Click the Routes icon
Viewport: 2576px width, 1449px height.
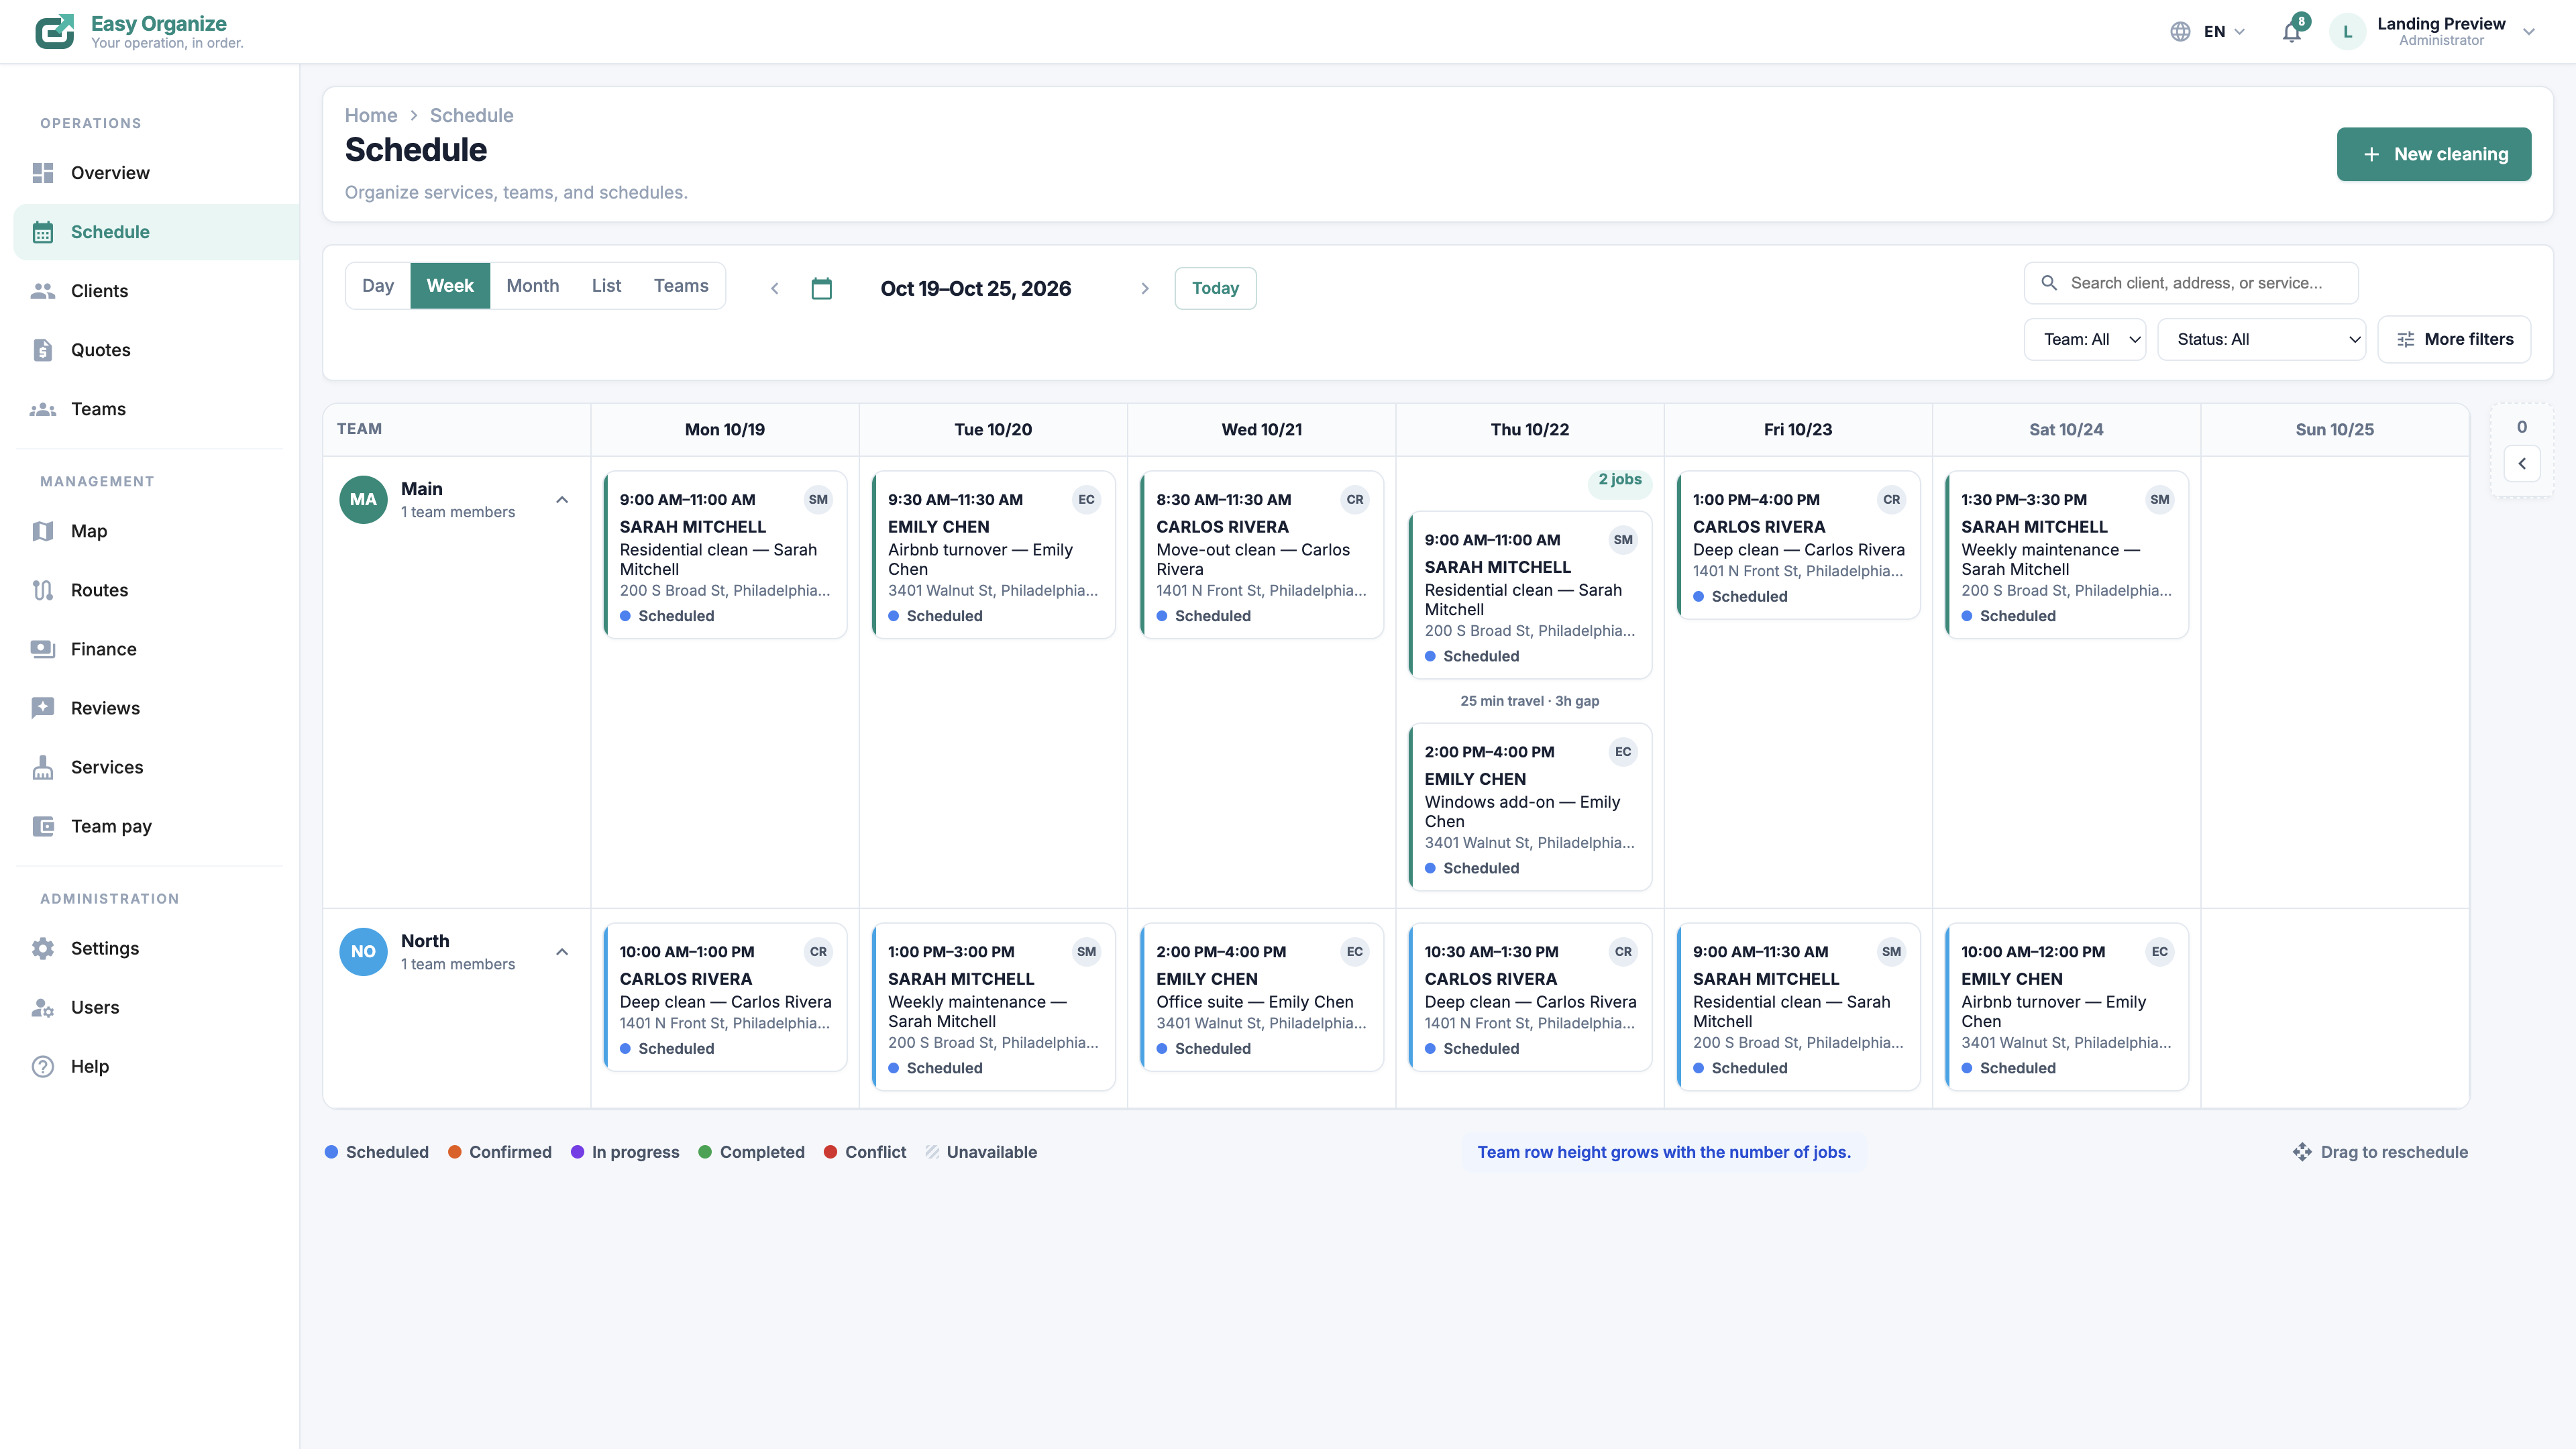click(x=43, y=590)
